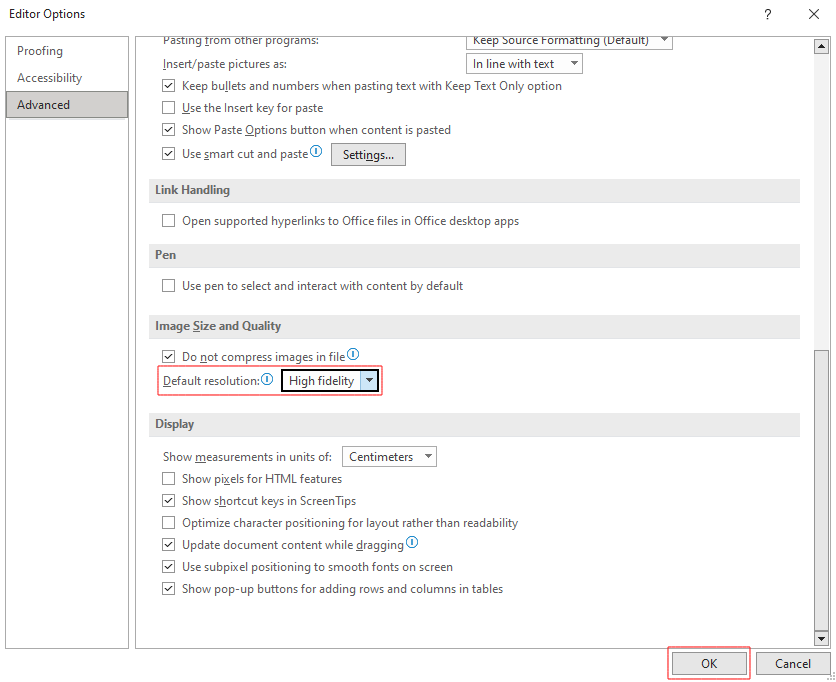836x682 pixels.
Task: Click the Cancel button
Action: pyautogui.click(x=792, y=663)
